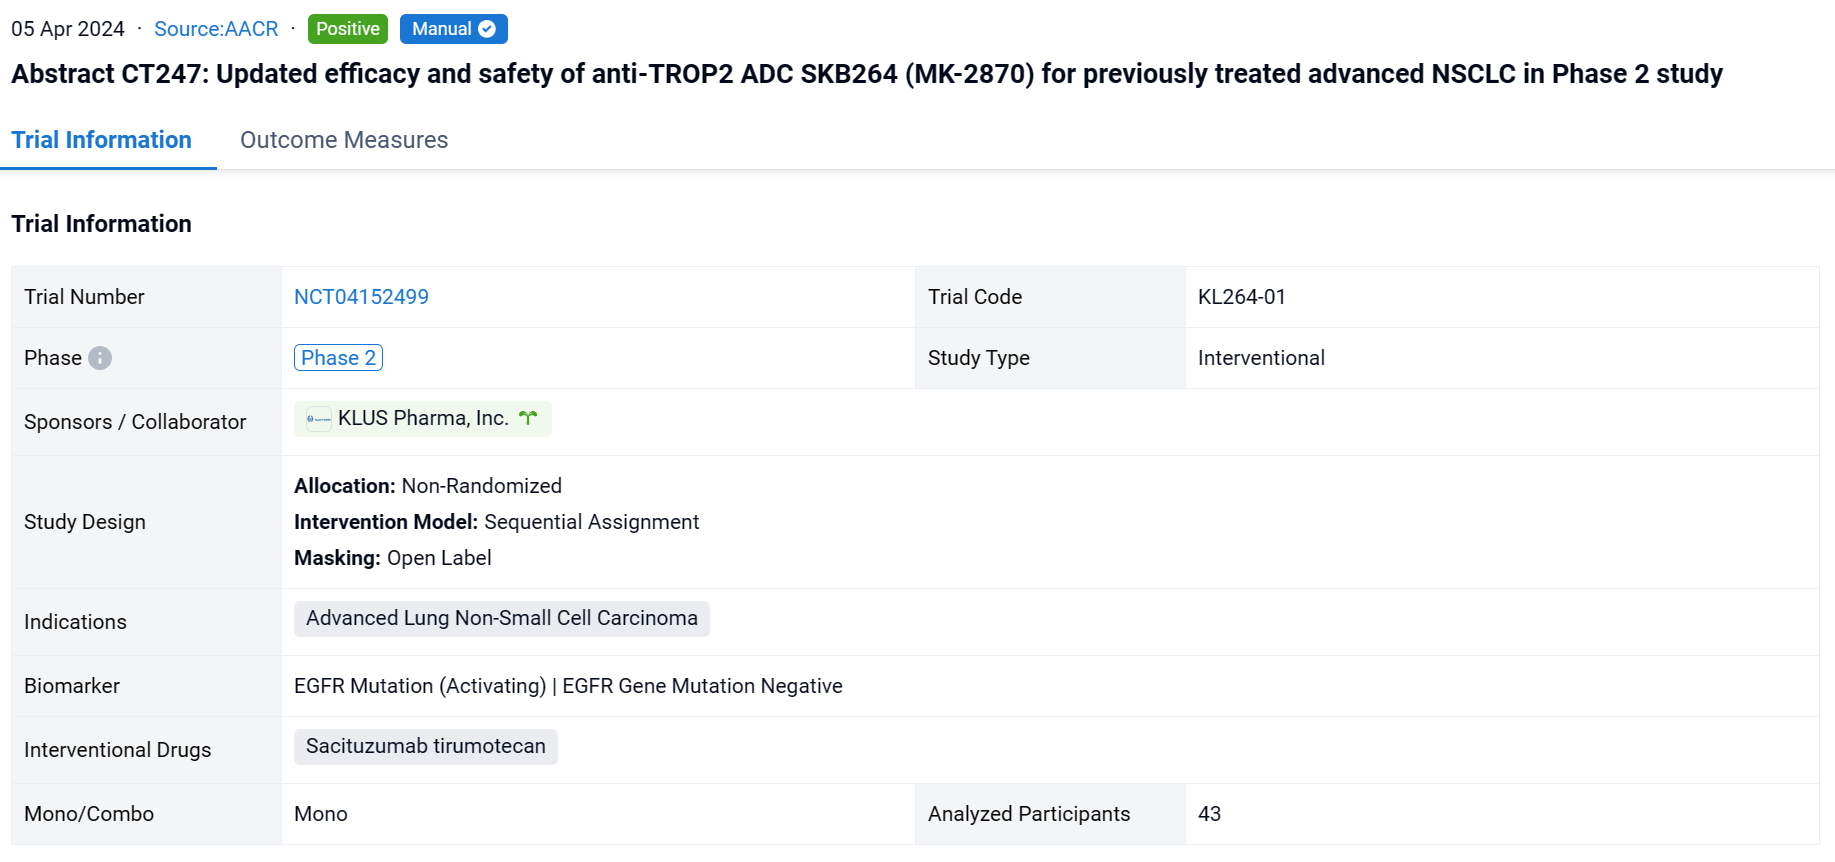Open trial NCT04152499 link

click(x=361, y=297)
